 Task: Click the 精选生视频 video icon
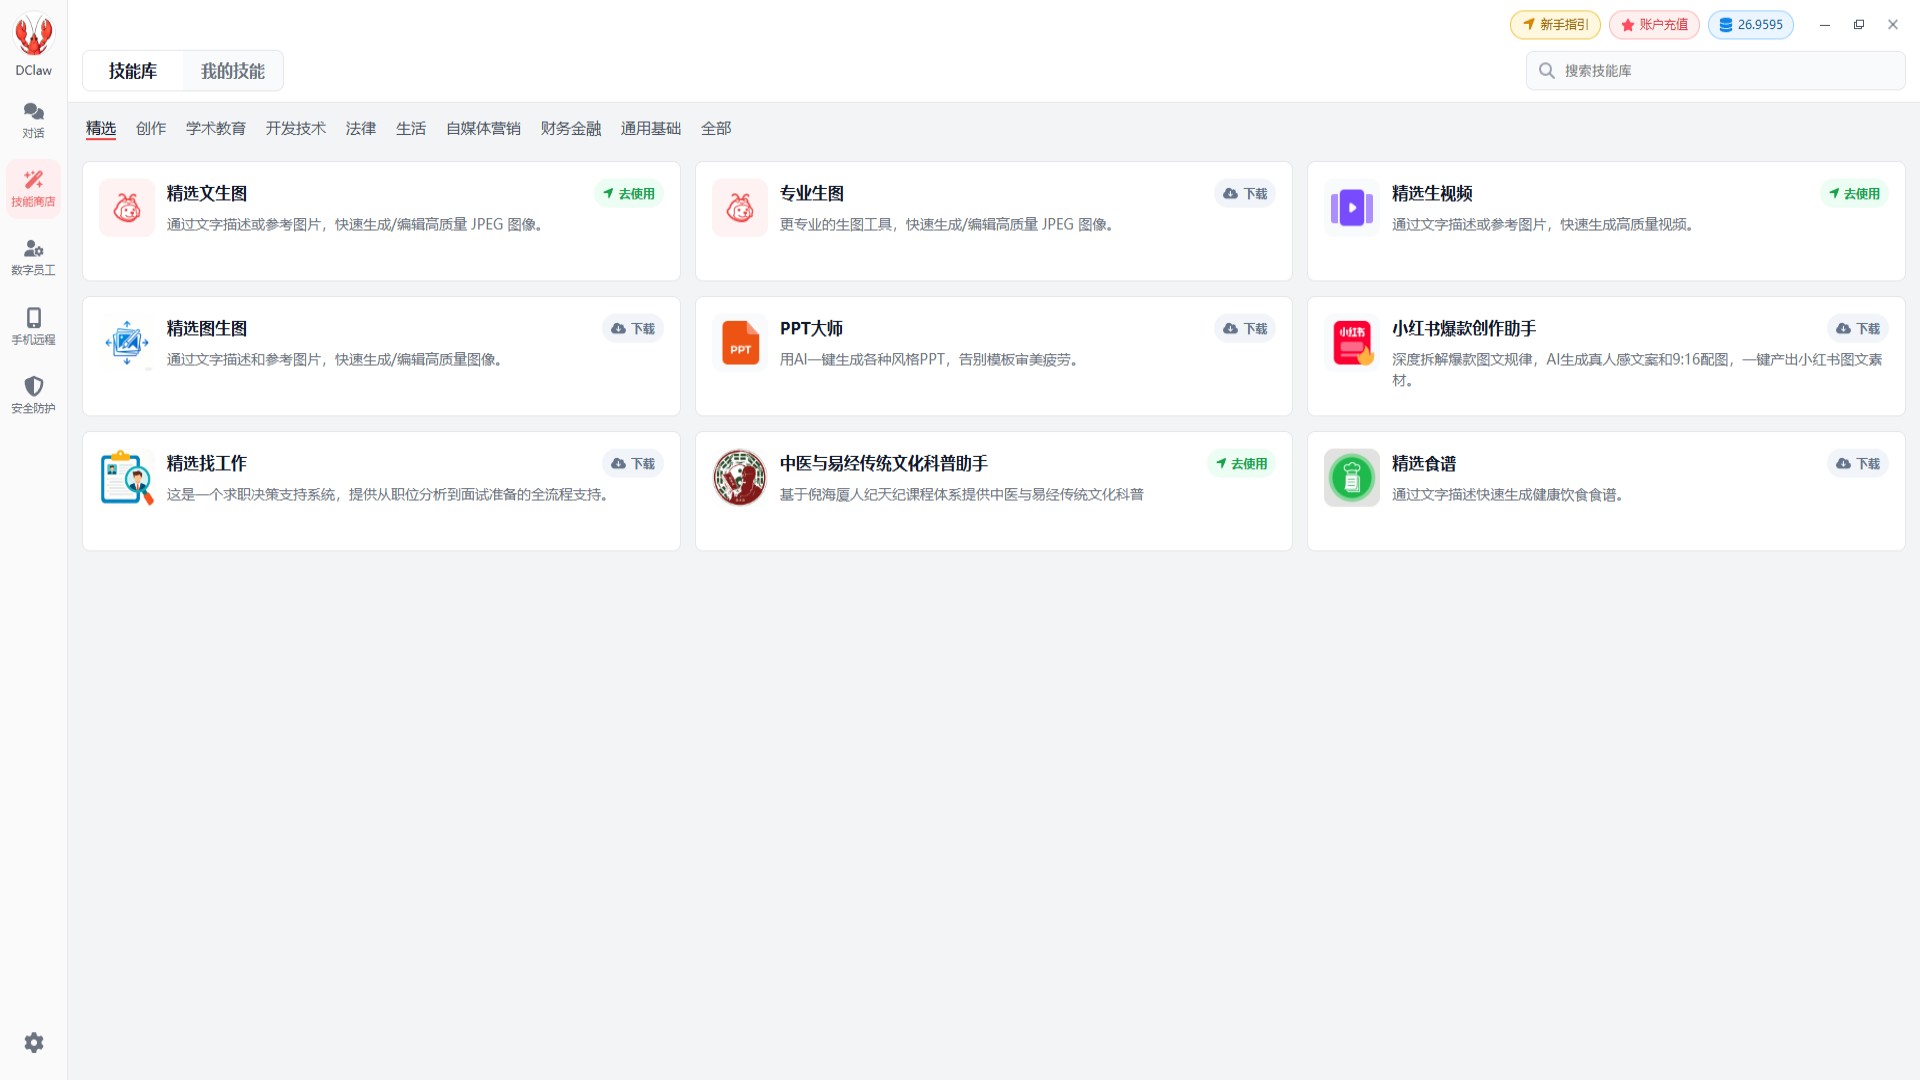coord(1352,208)
